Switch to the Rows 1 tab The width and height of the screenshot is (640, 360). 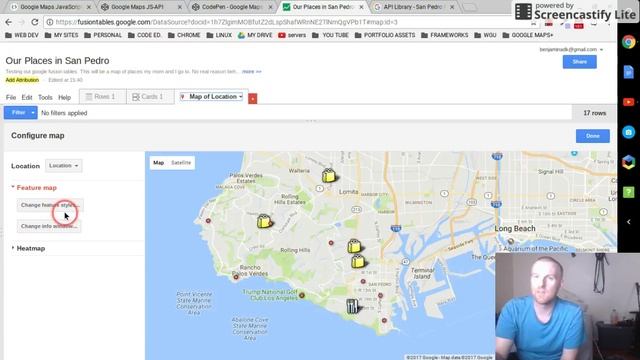point(103,97)
